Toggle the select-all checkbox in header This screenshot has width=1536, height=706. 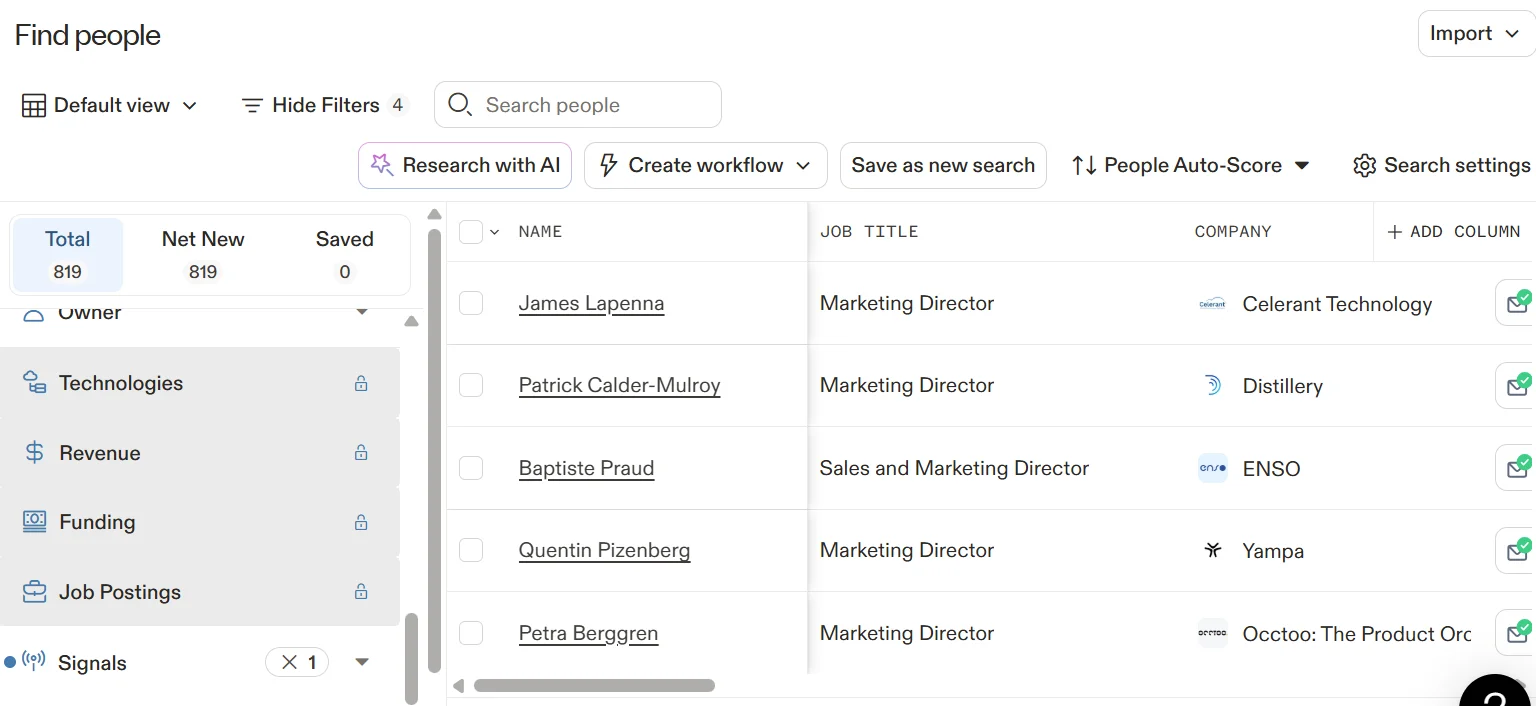click(x=471, y=232)
